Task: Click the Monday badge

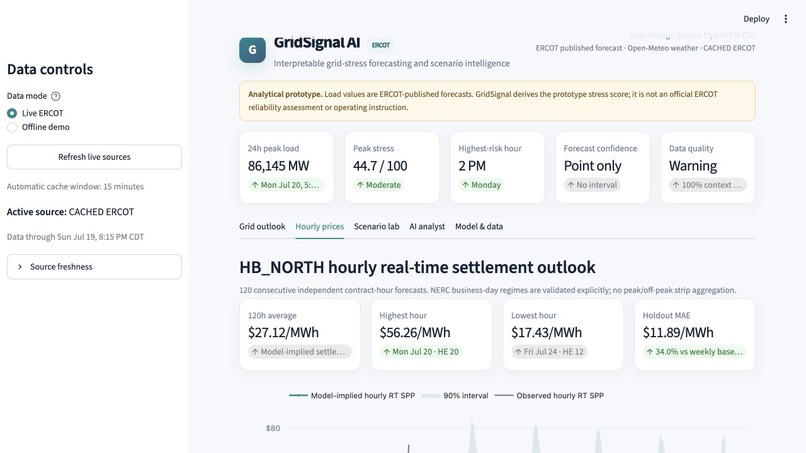Action: [x=481, y=185]
